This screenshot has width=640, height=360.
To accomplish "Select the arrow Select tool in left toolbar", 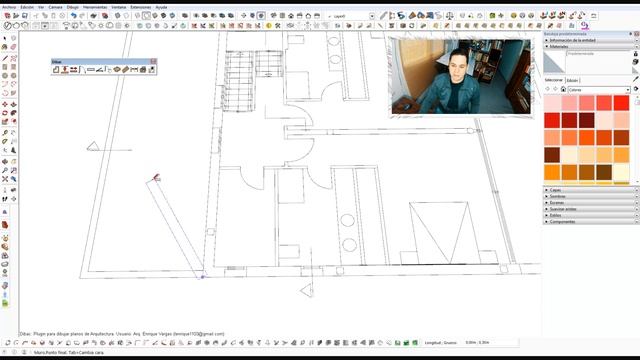I will 5,38.
